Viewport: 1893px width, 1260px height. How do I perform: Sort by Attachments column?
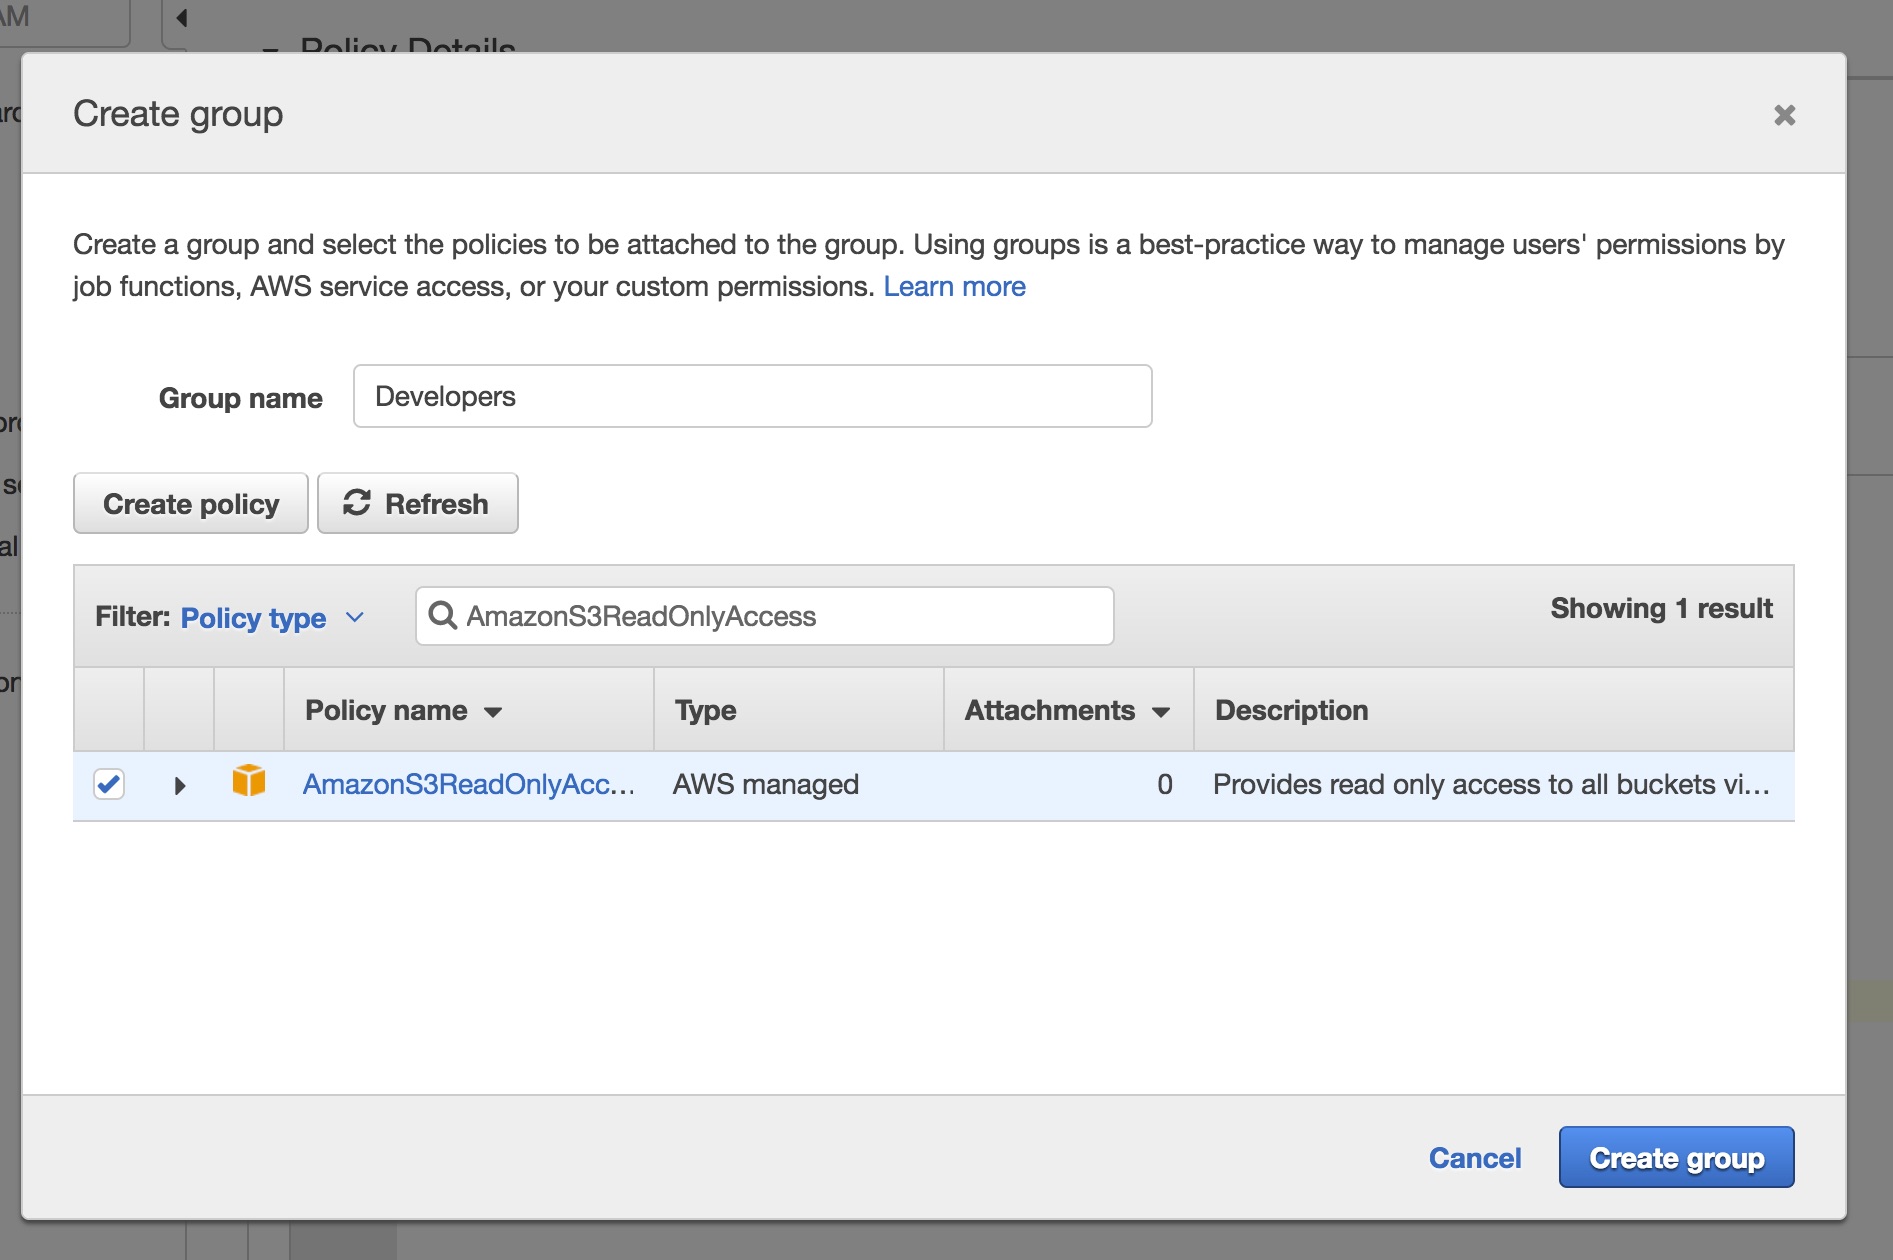(1067, 710)
